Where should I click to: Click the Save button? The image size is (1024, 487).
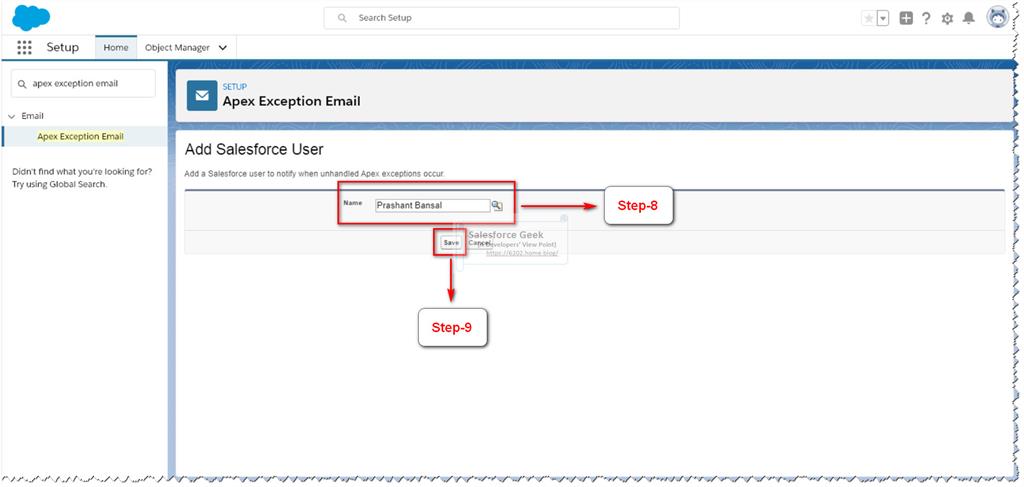click(451, 242)
